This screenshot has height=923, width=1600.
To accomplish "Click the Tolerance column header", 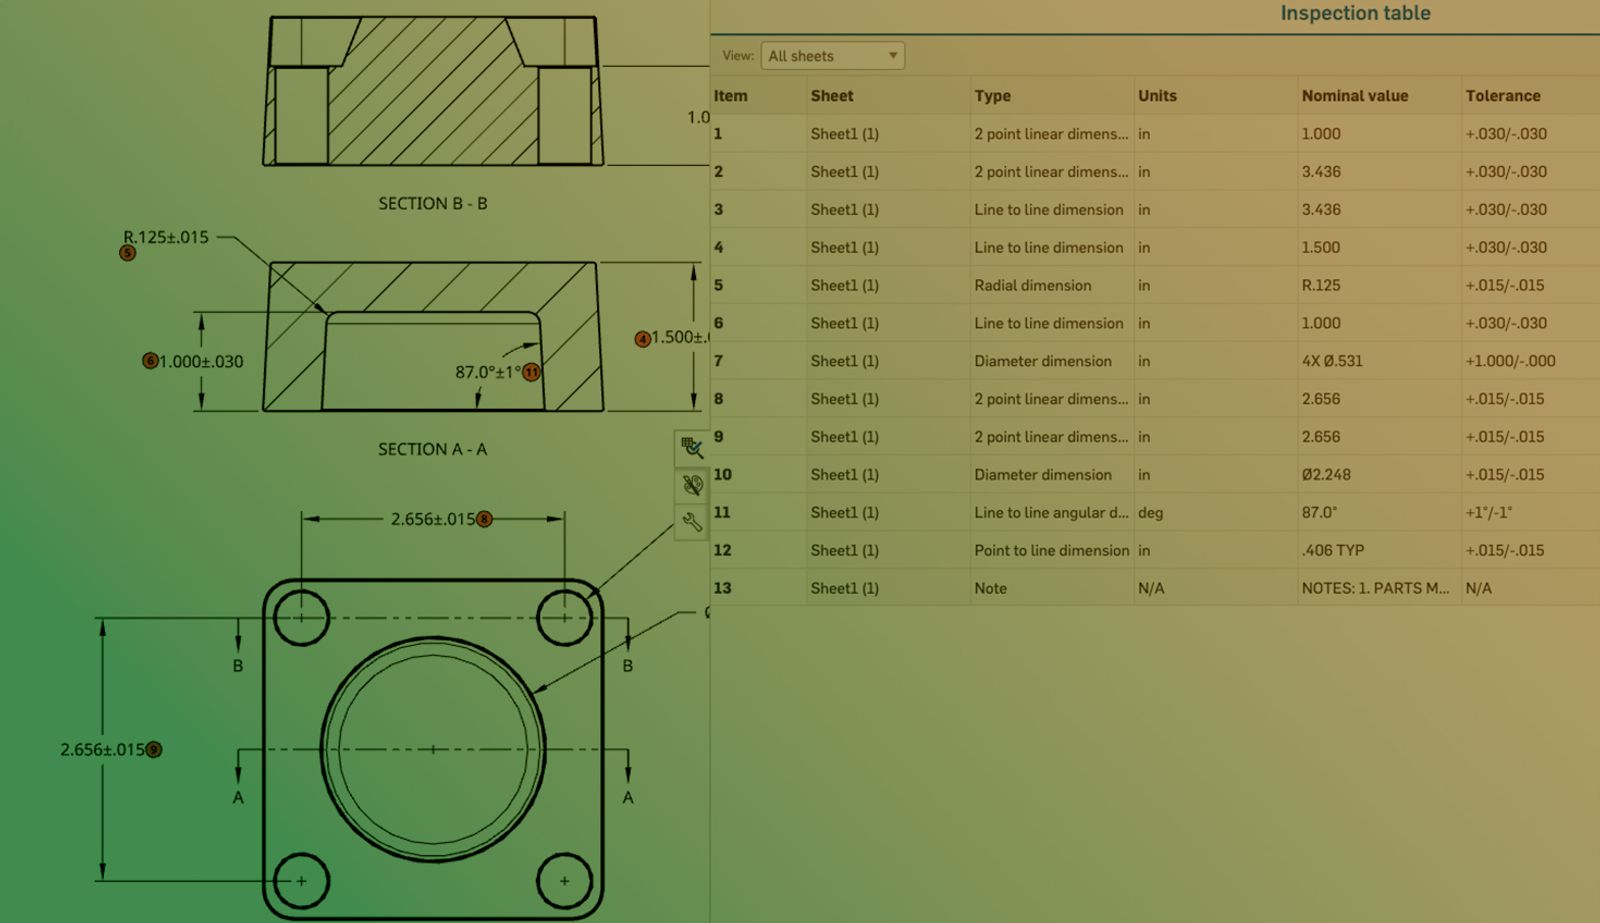I will 1502,96.
